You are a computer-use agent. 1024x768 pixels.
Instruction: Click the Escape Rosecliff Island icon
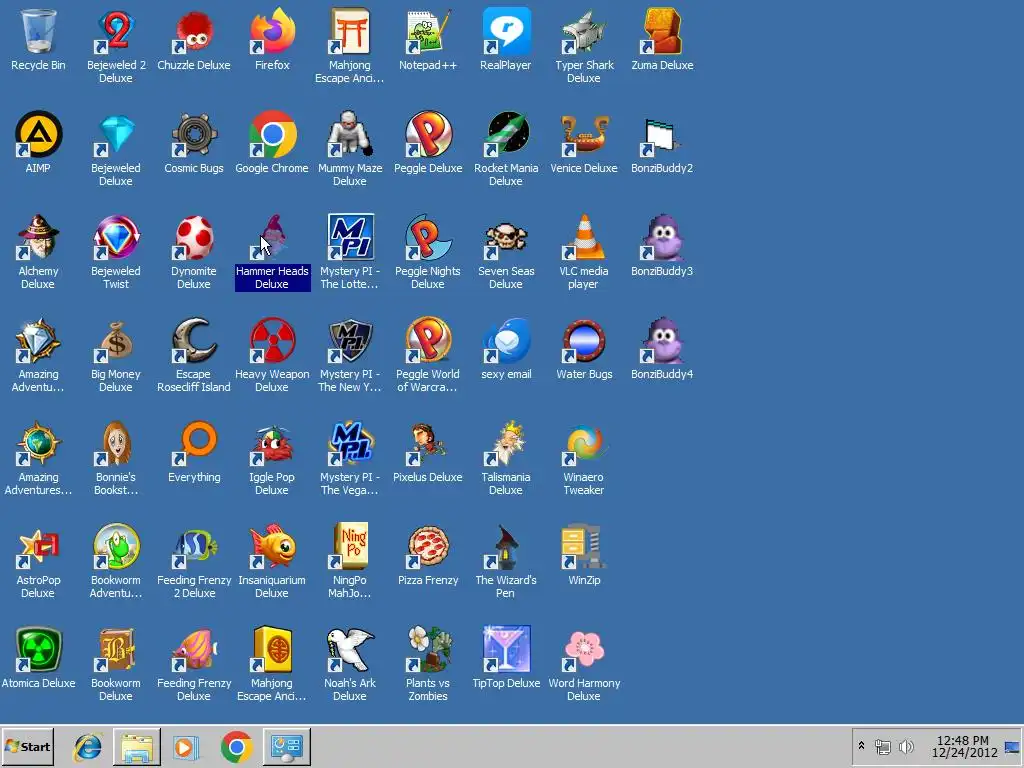point(194,340)
